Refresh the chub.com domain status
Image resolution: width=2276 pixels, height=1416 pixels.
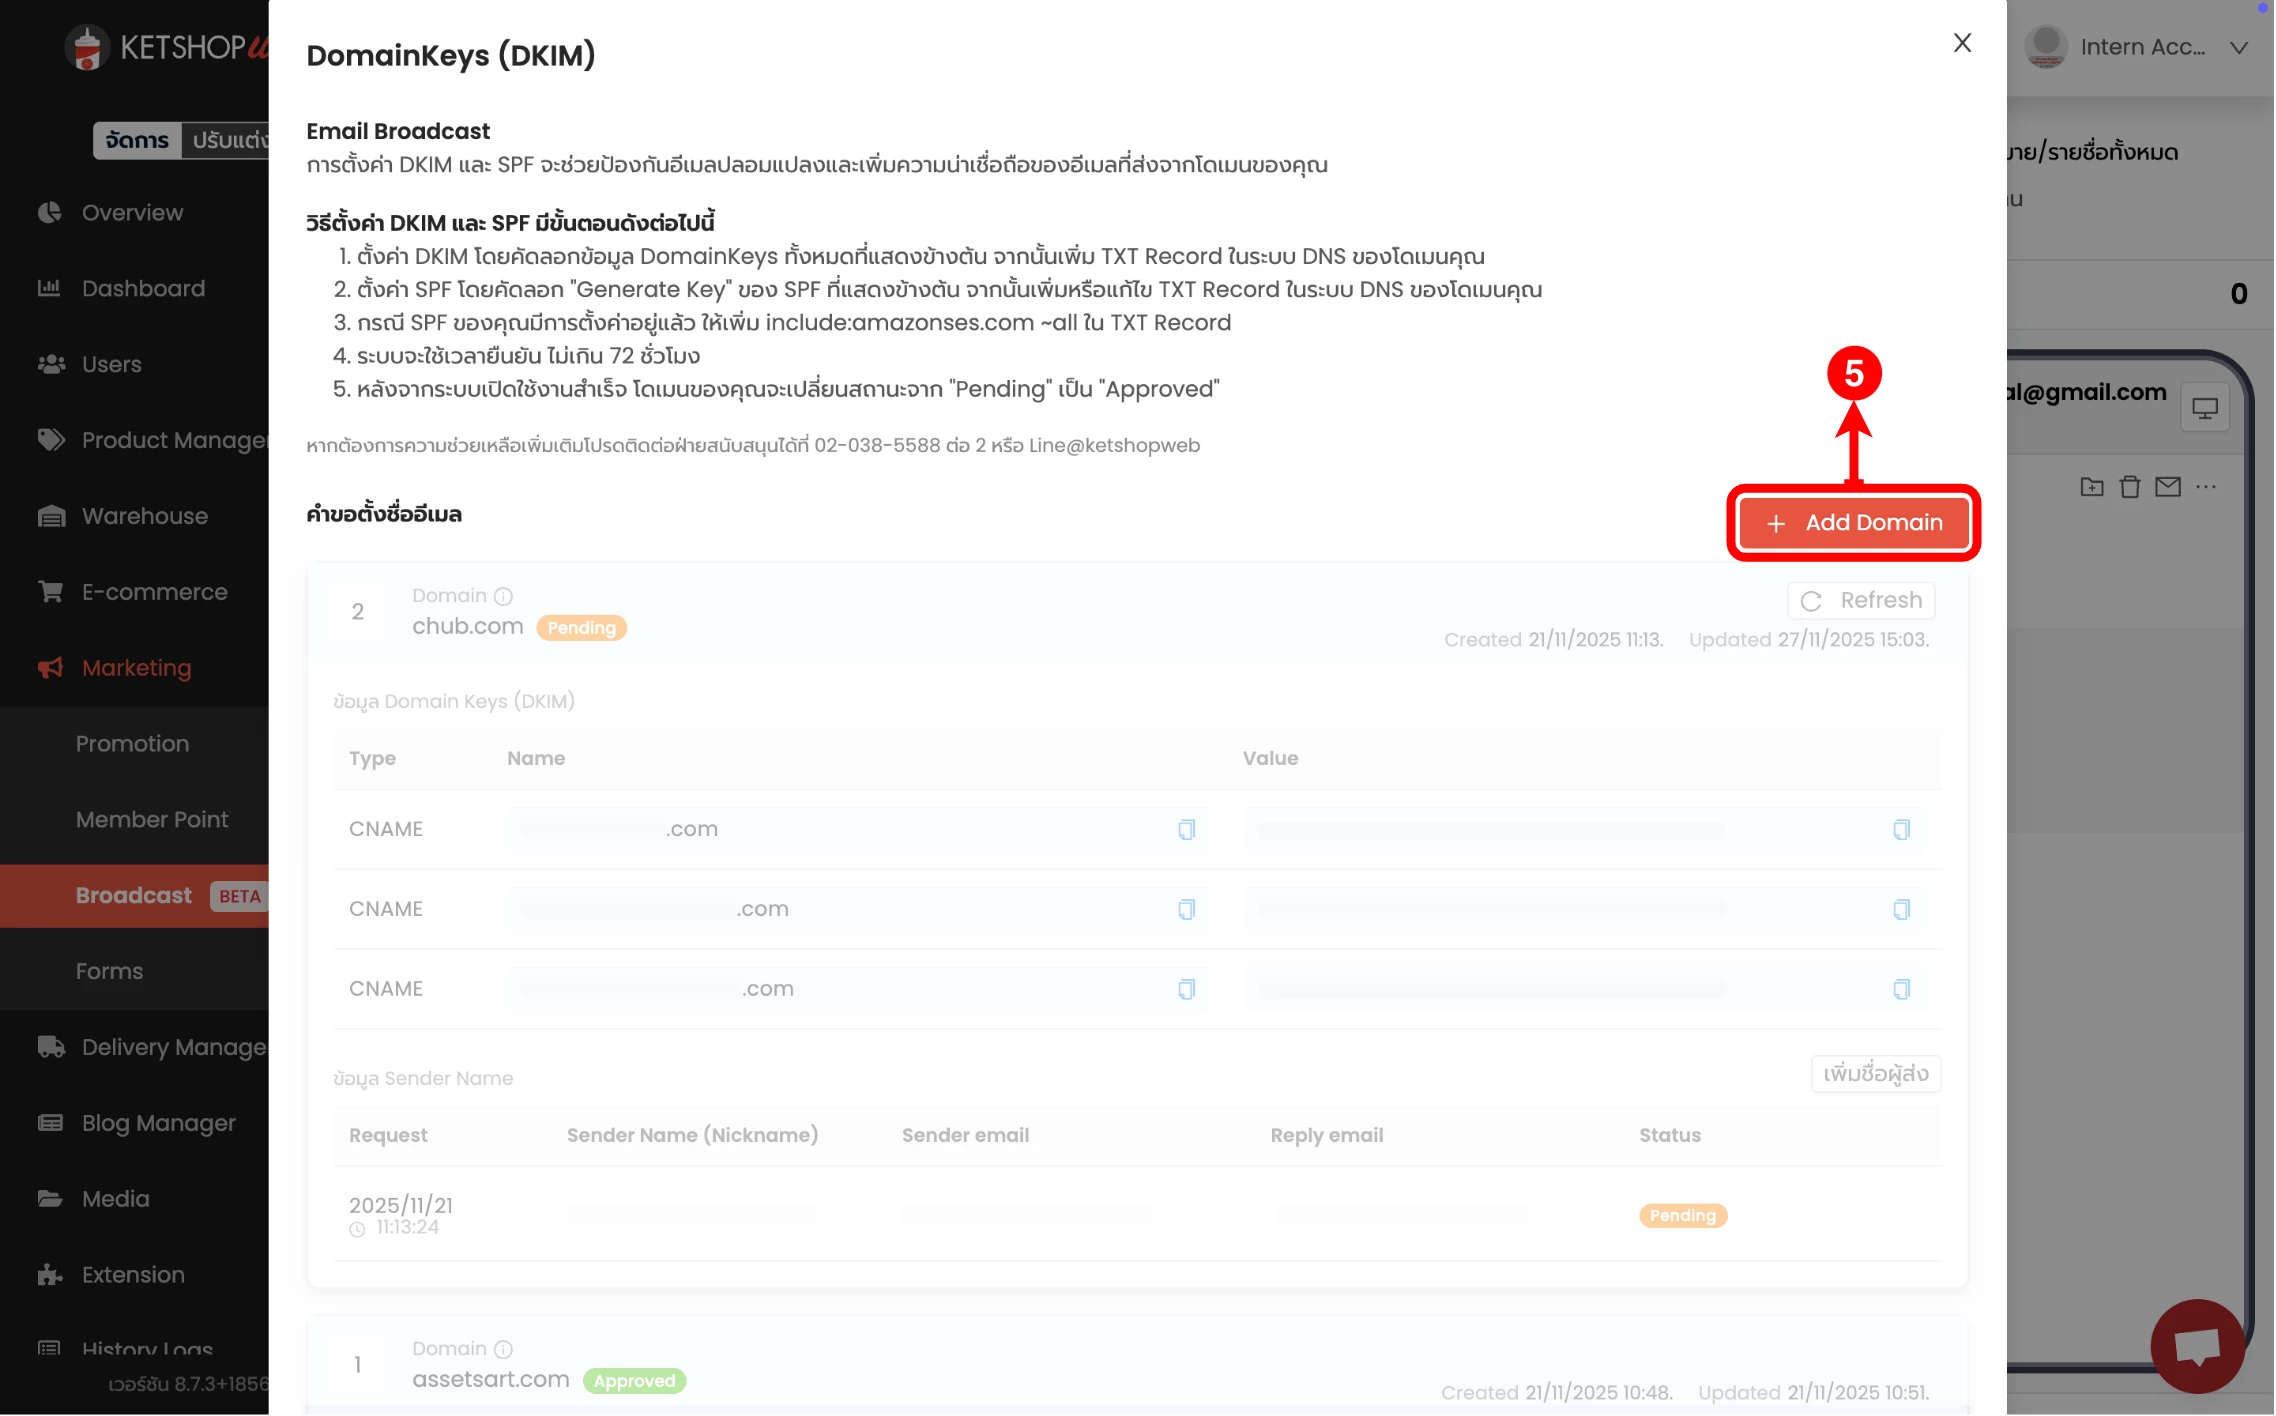1861,601
